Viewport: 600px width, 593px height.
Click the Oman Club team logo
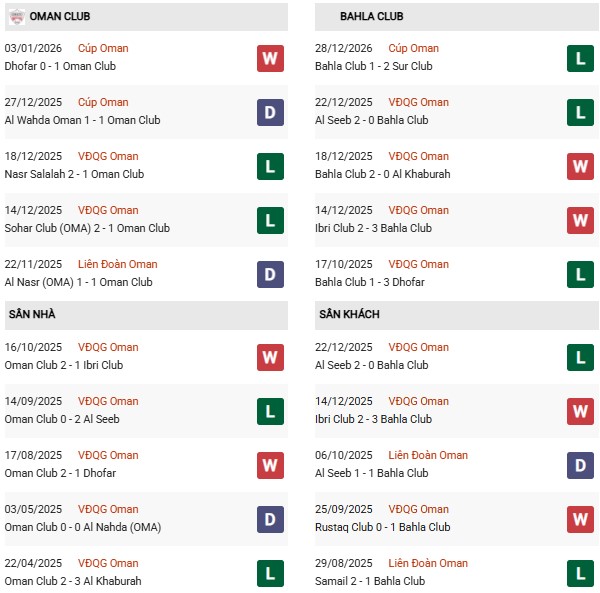(15, 17)
